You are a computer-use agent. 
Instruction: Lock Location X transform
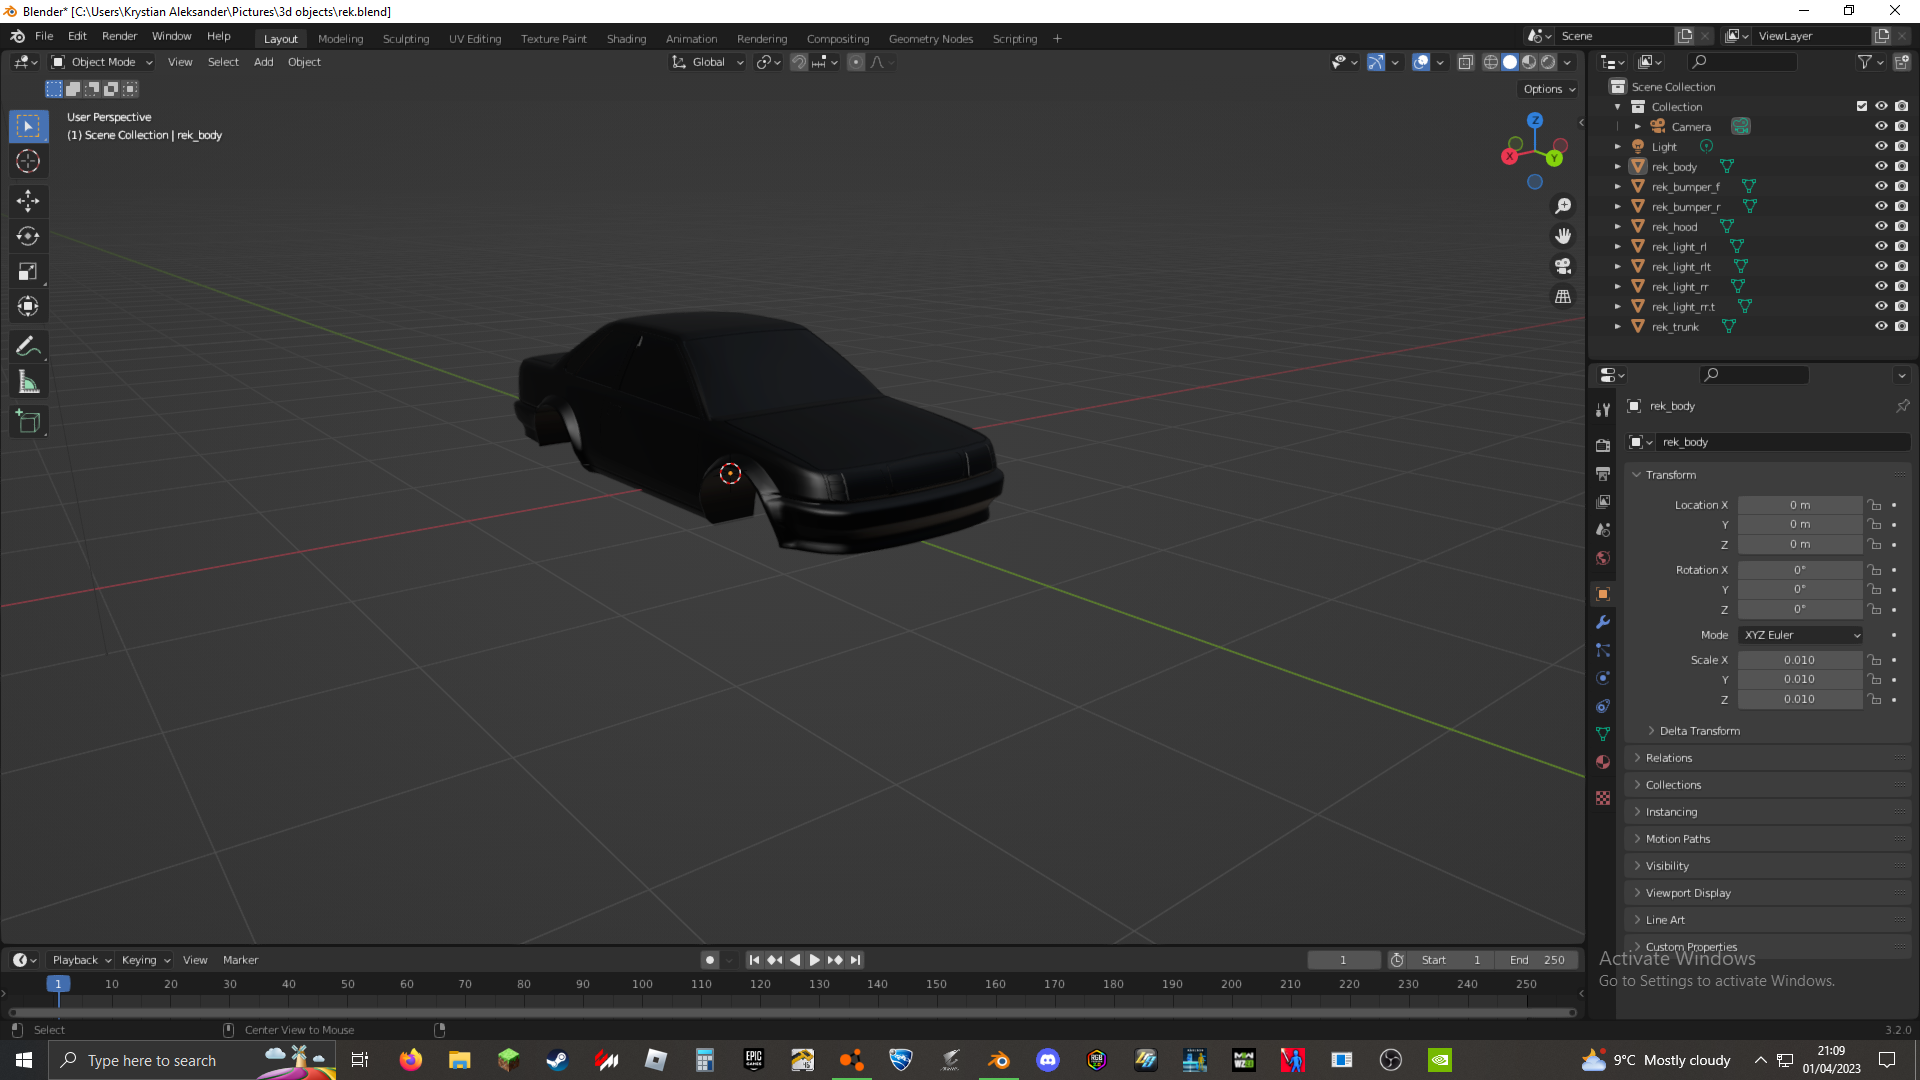pyautogui.click(x=1875, y=505)
